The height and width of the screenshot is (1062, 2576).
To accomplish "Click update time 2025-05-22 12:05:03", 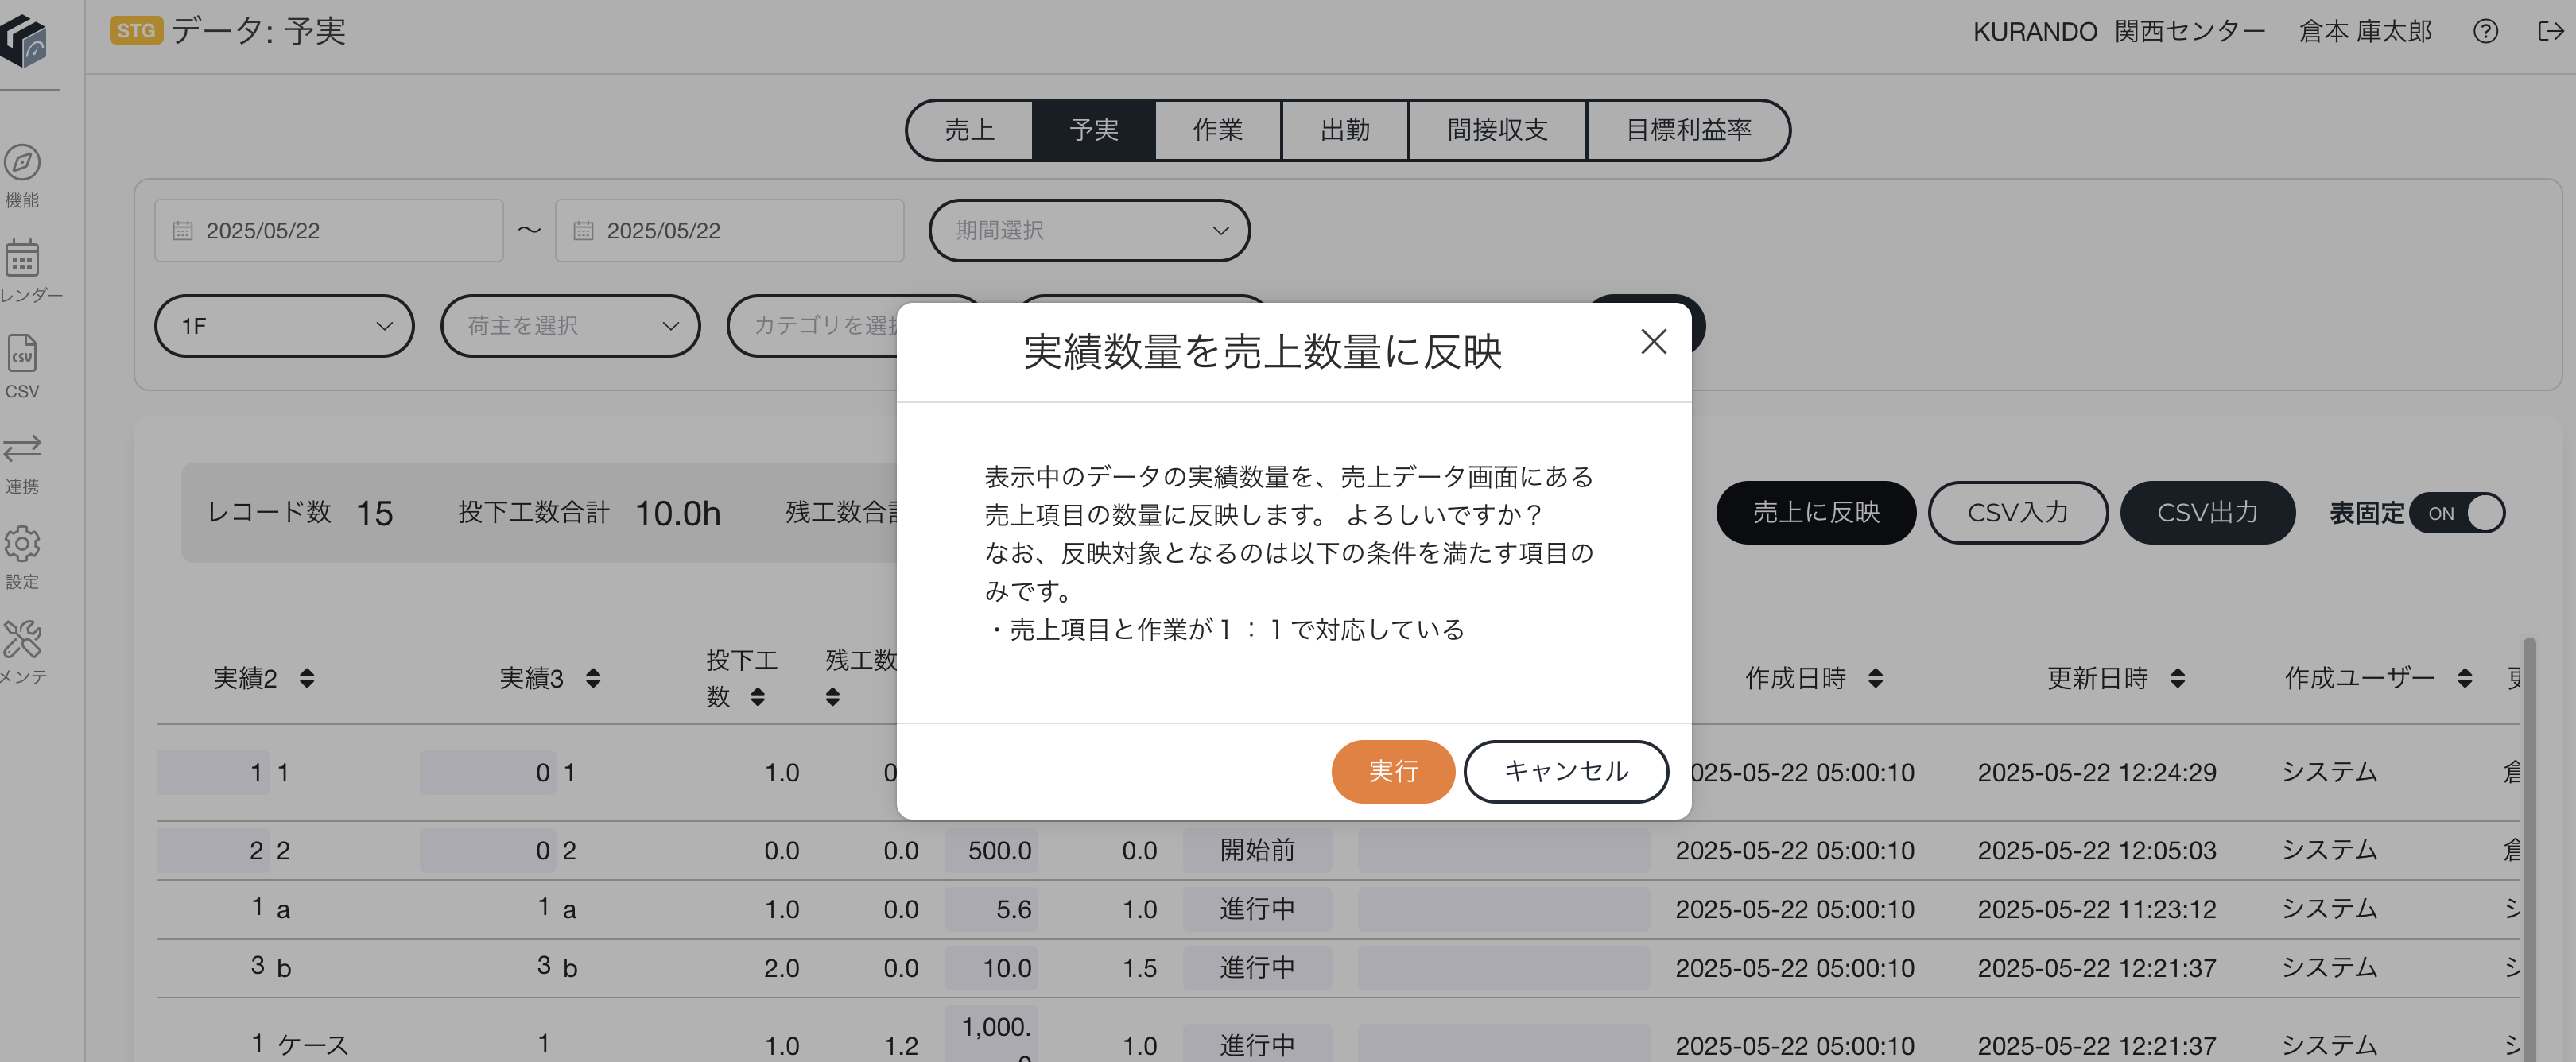I will pyautogui.click(x=2097, y=851).
